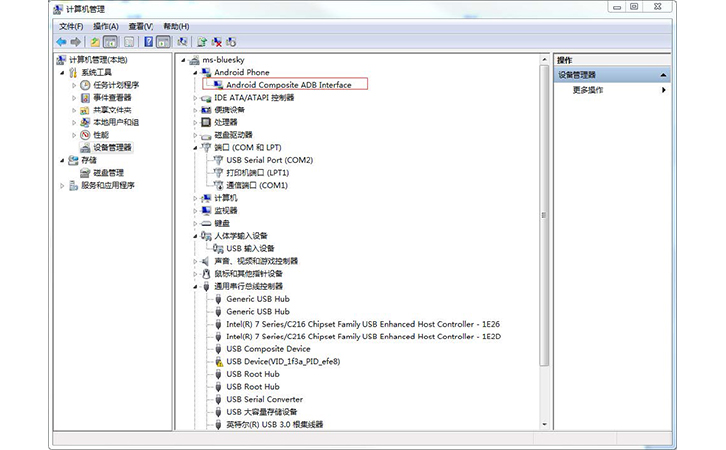This screenshot has height=450, width=726.
Task: Open the 操作(A) menu
Action: point(106,26)
